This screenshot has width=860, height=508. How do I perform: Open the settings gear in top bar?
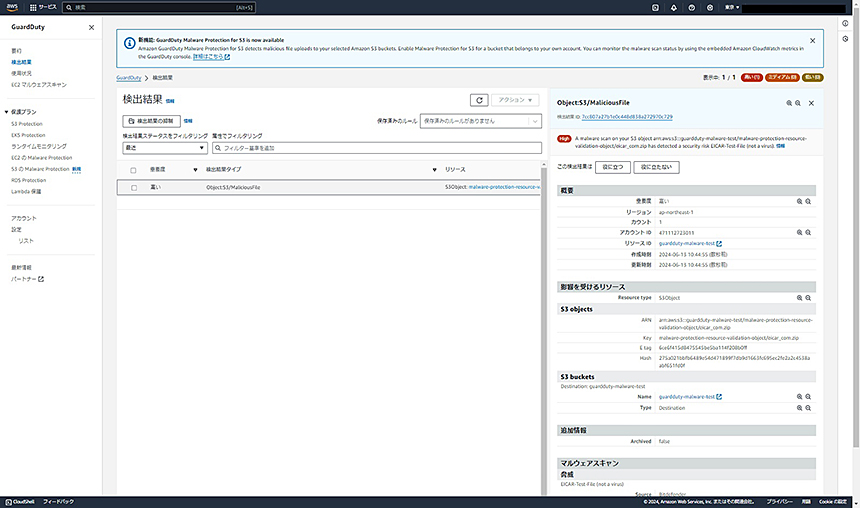710,8
